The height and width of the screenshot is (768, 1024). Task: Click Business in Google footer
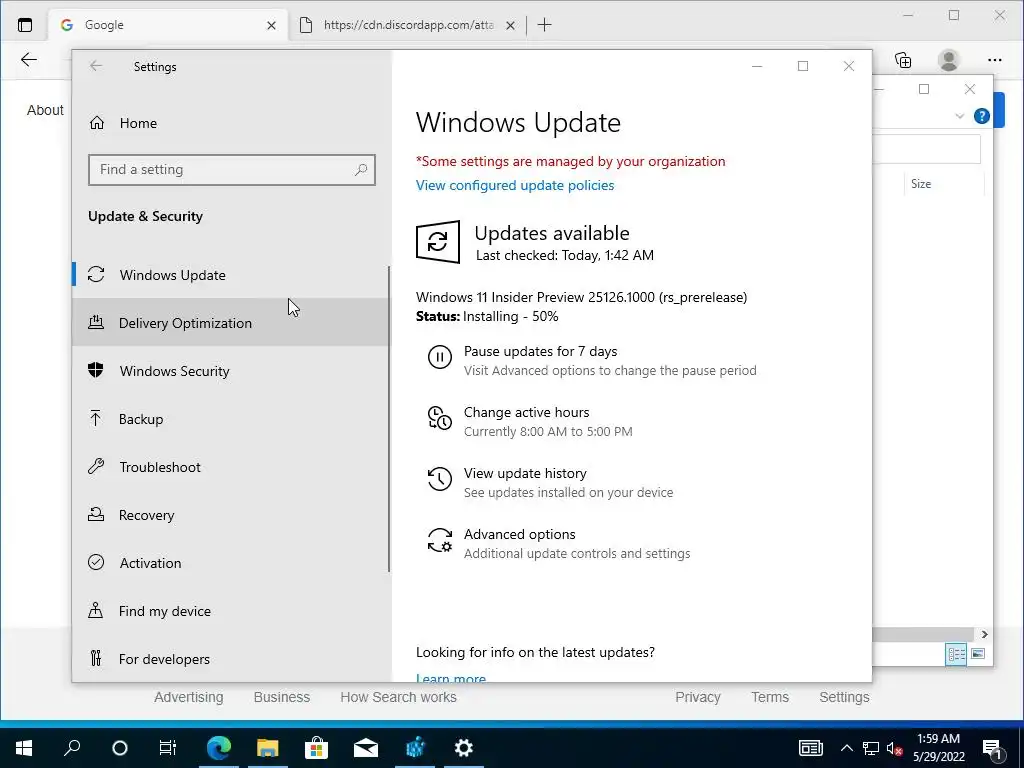[281, 697]
